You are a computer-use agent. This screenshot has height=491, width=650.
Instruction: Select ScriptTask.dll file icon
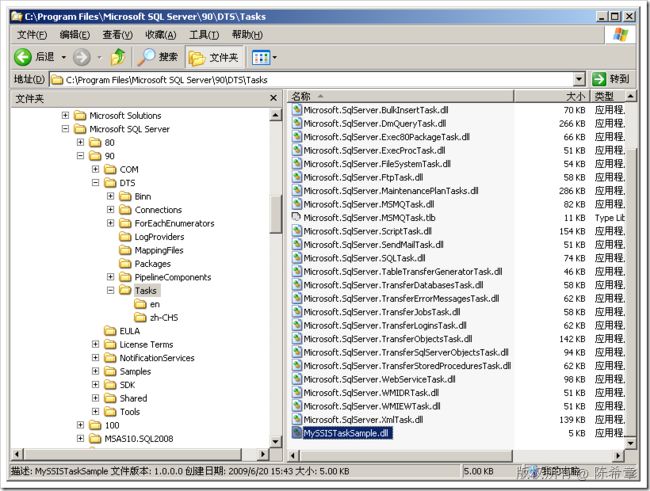click(296, 231)
